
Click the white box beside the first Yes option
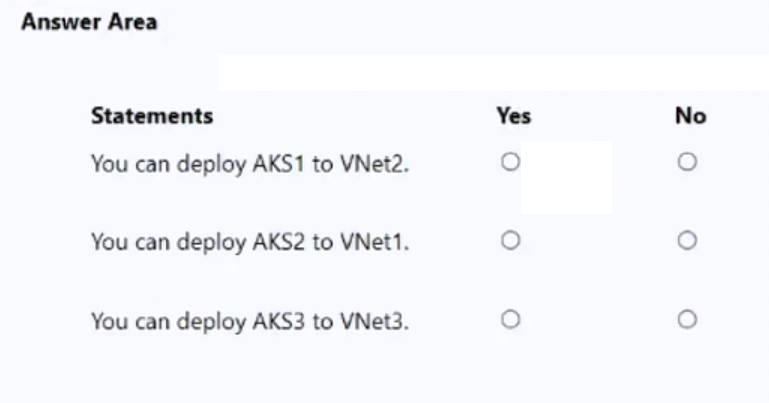566,177
